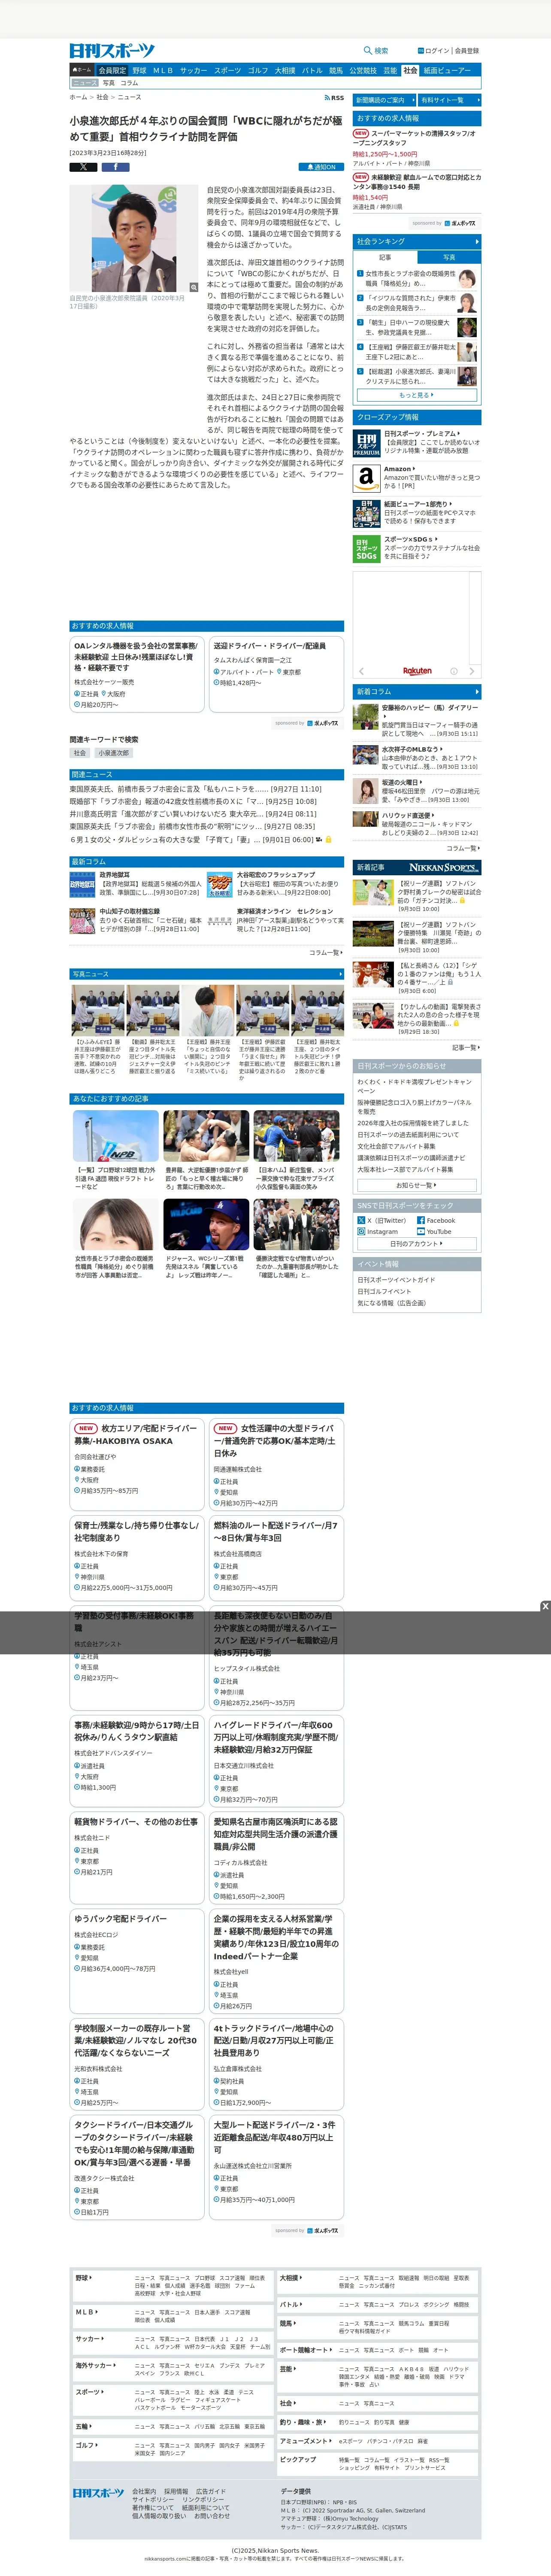This screenshot has height=2576, width=551.
Task: Open the 政界地獄耳 column thumbnail
Action: (83, 885)
